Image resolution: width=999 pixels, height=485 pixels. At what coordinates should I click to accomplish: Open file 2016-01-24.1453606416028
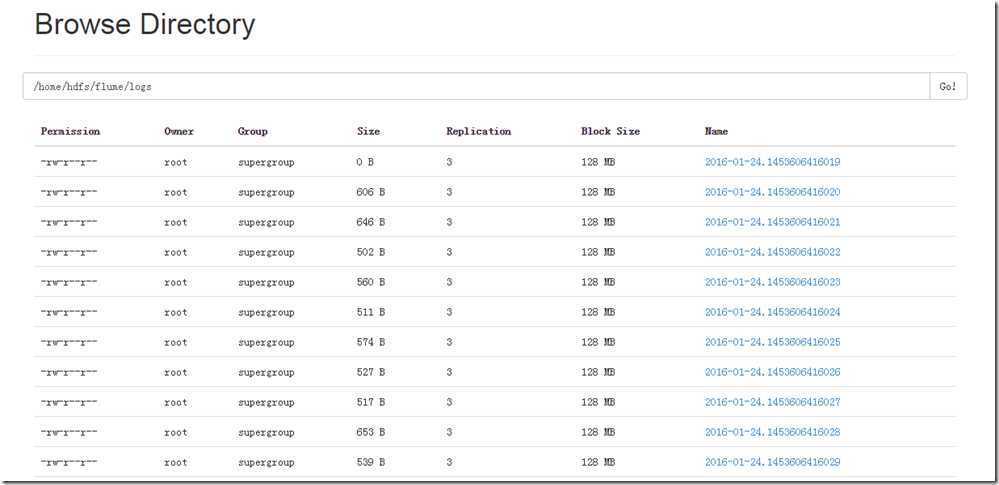[772, 432]
